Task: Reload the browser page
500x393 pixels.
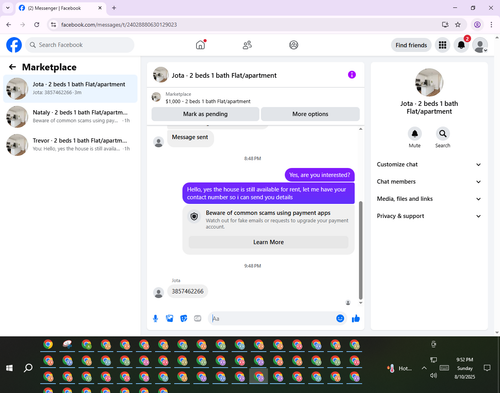Action: pos(37,25)
